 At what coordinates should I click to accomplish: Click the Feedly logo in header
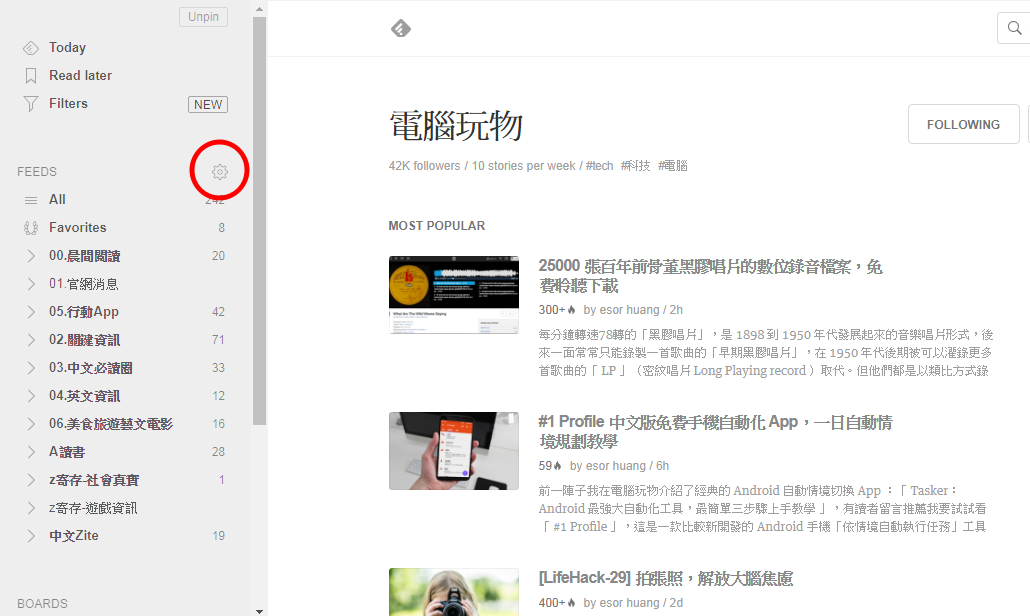click(401, 29)
